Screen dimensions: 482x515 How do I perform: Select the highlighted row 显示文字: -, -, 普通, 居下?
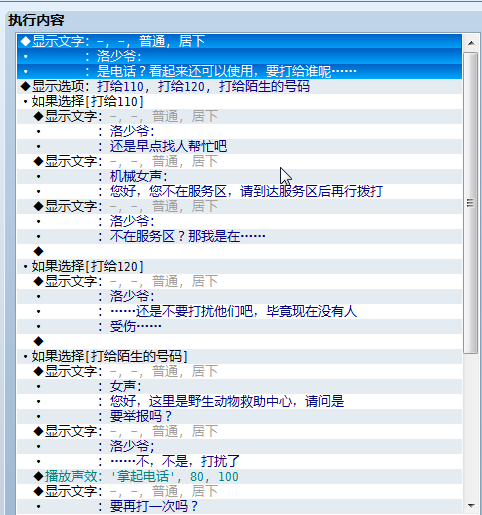tap(239, 41)
